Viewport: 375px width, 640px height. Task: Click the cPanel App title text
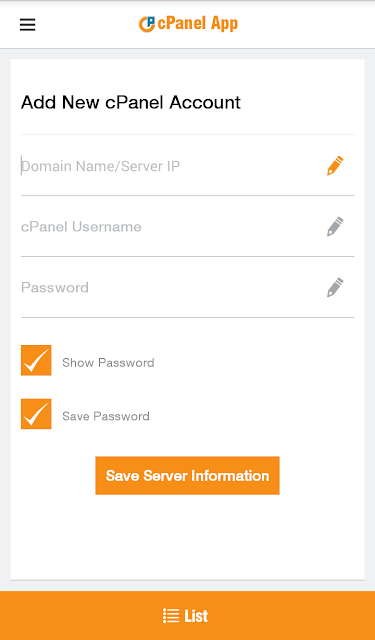tap(197, 24)
